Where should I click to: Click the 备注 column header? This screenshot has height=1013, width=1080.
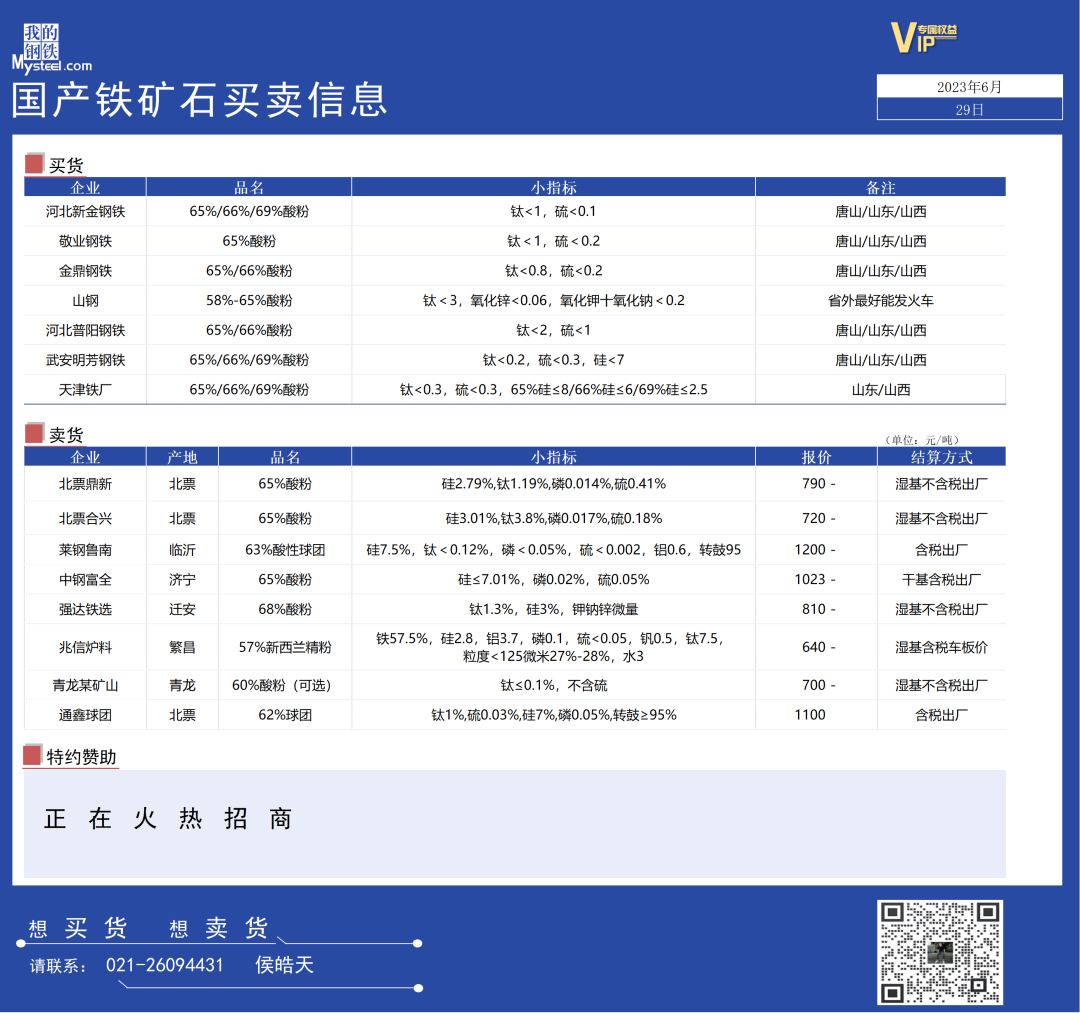click(880, 187)
